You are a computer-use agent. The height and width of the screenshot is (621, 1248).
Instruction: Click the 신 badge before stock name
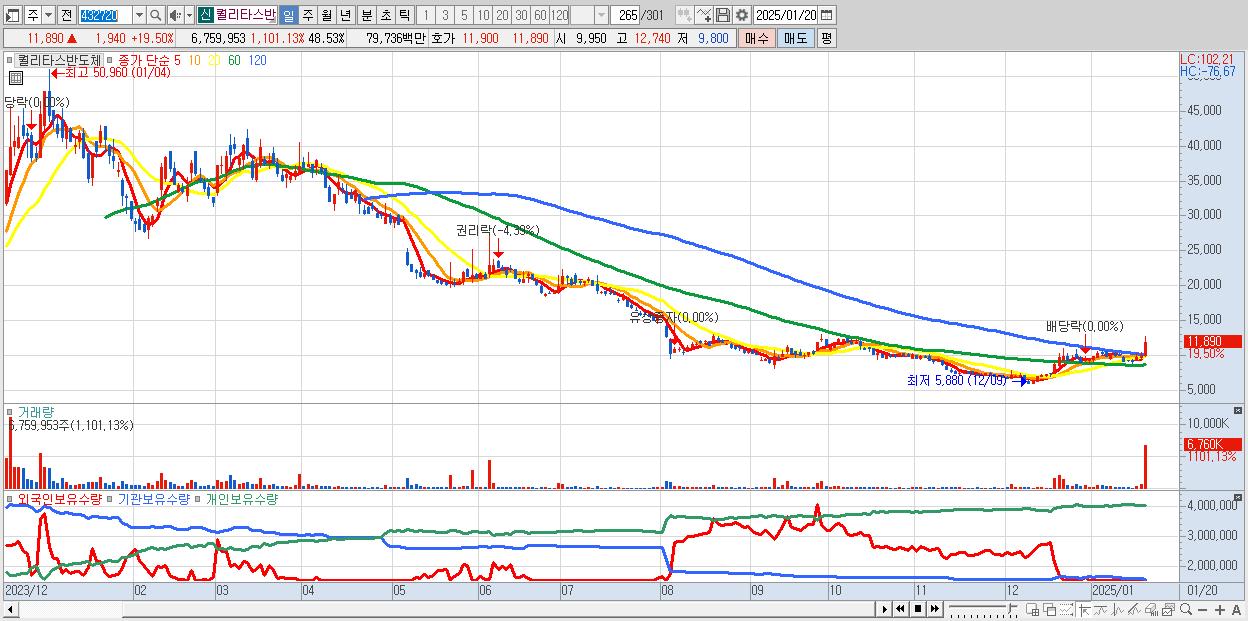[x=205, y=15]
